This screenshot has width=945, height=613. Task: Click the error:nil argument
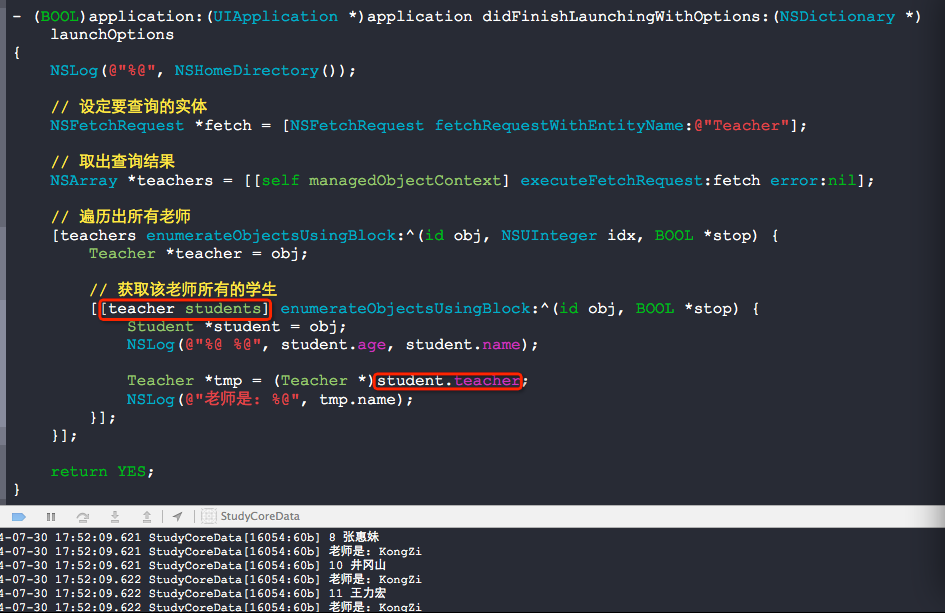click(813, 180)
